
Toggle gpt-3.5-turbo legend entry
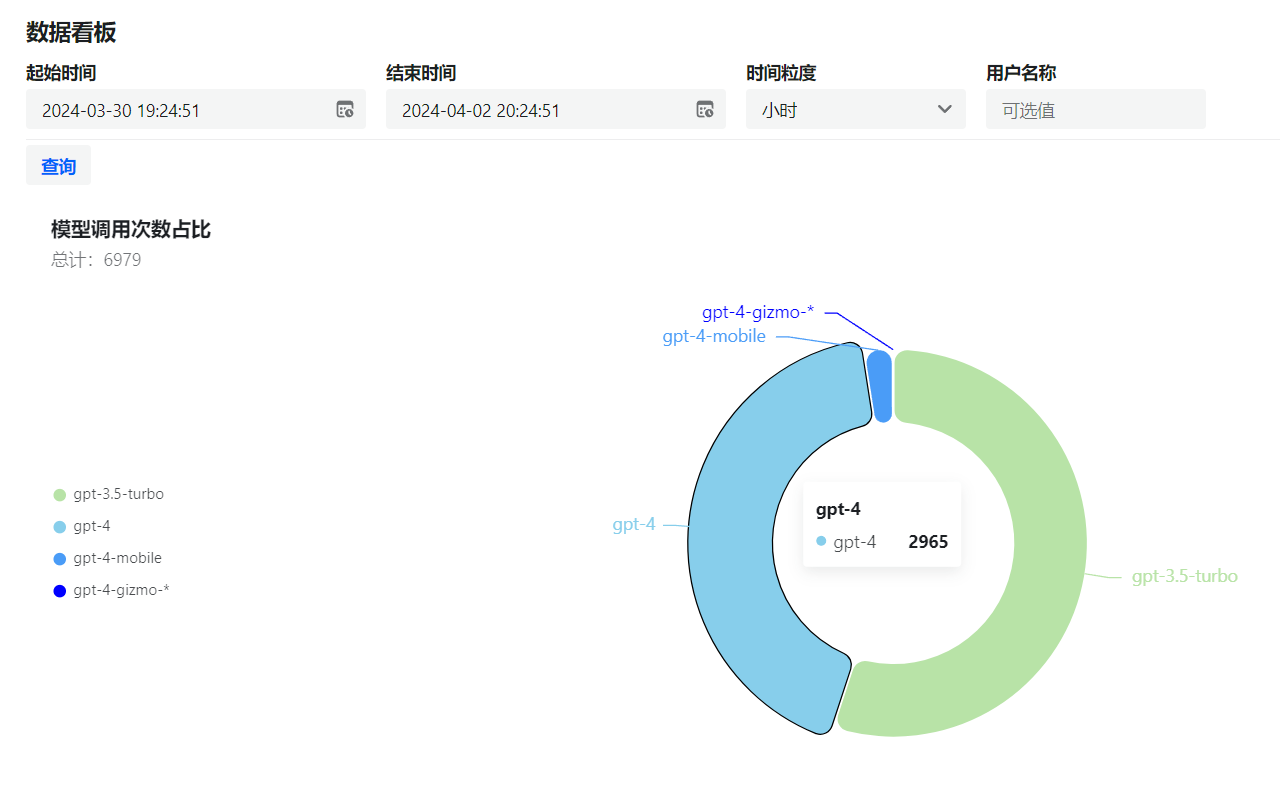[109, 494]
